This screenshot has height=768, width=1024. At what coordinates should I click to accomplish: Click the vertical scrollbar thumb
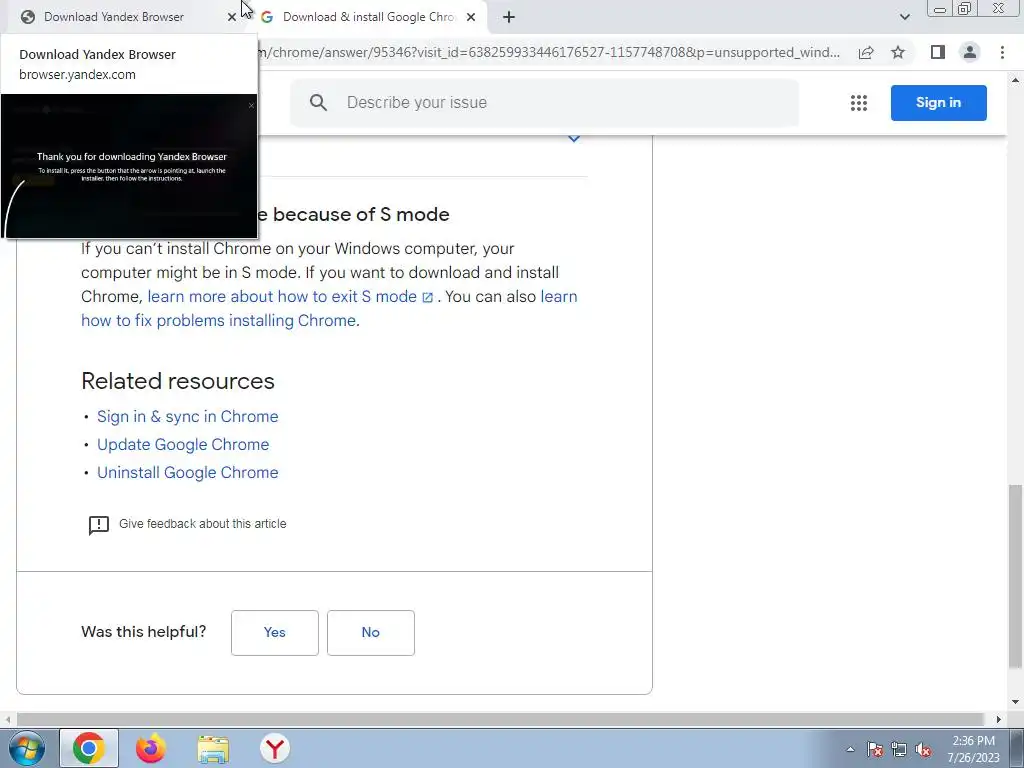pyautogui.click(x=1015, y=576)
